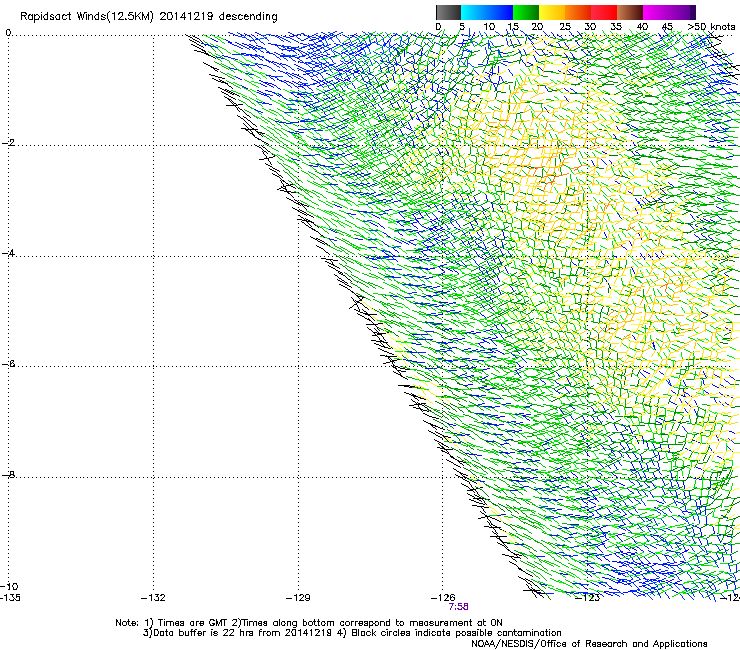Click the longitude label '-129'

click(x=298, y=598)
